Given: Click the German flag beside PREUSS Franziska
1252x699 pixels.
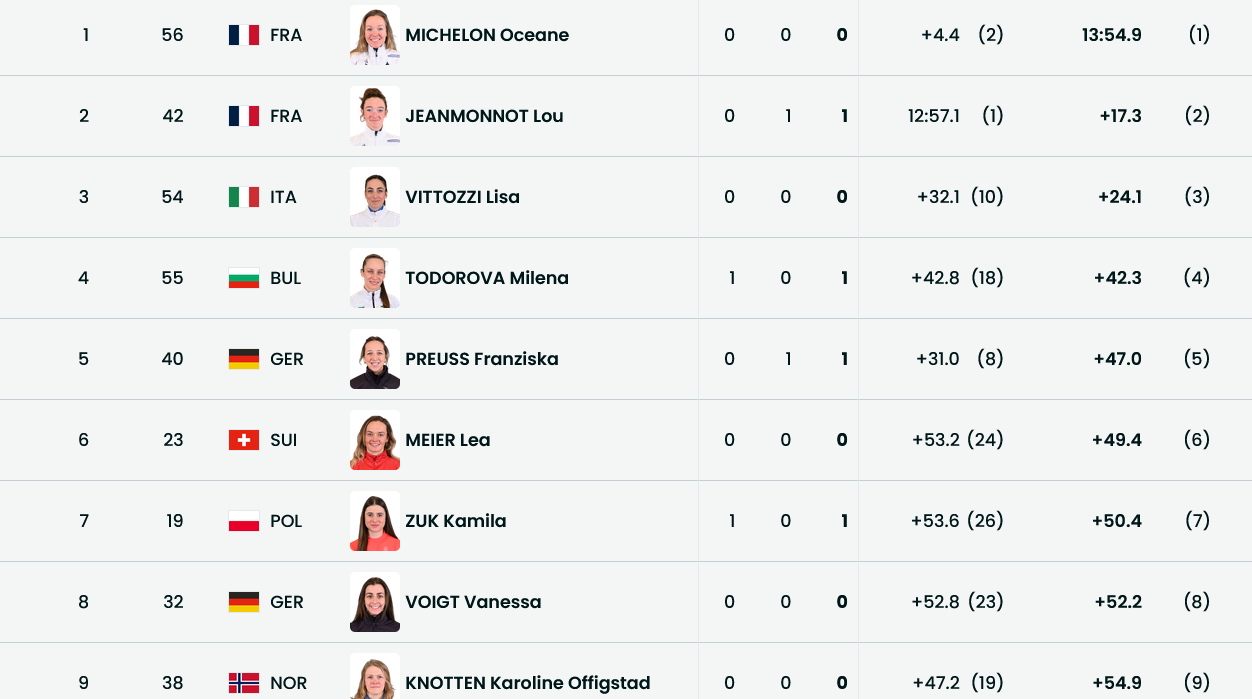Looking at the screenshot, I should (244, 359).
